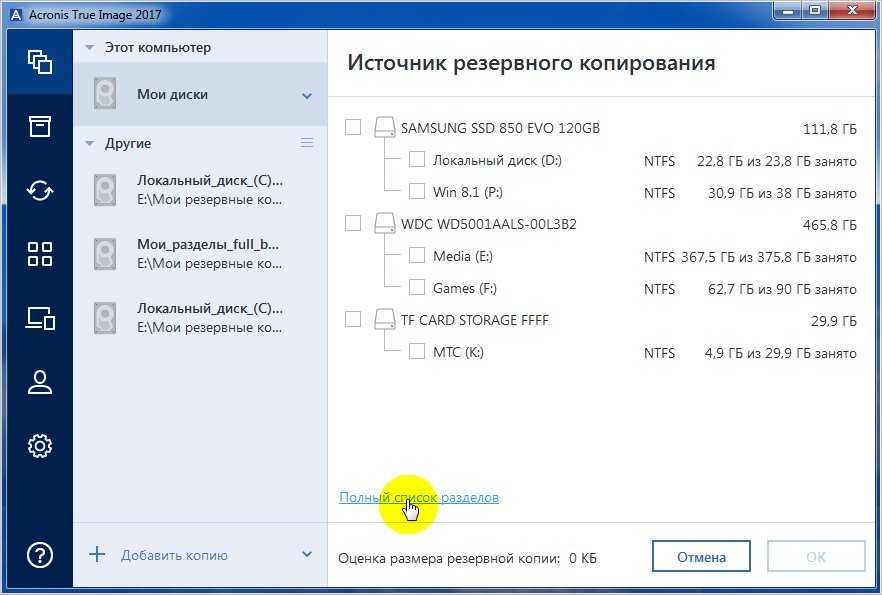
Task: Click the Полный список разделов link
Action: tap(418, 497)
